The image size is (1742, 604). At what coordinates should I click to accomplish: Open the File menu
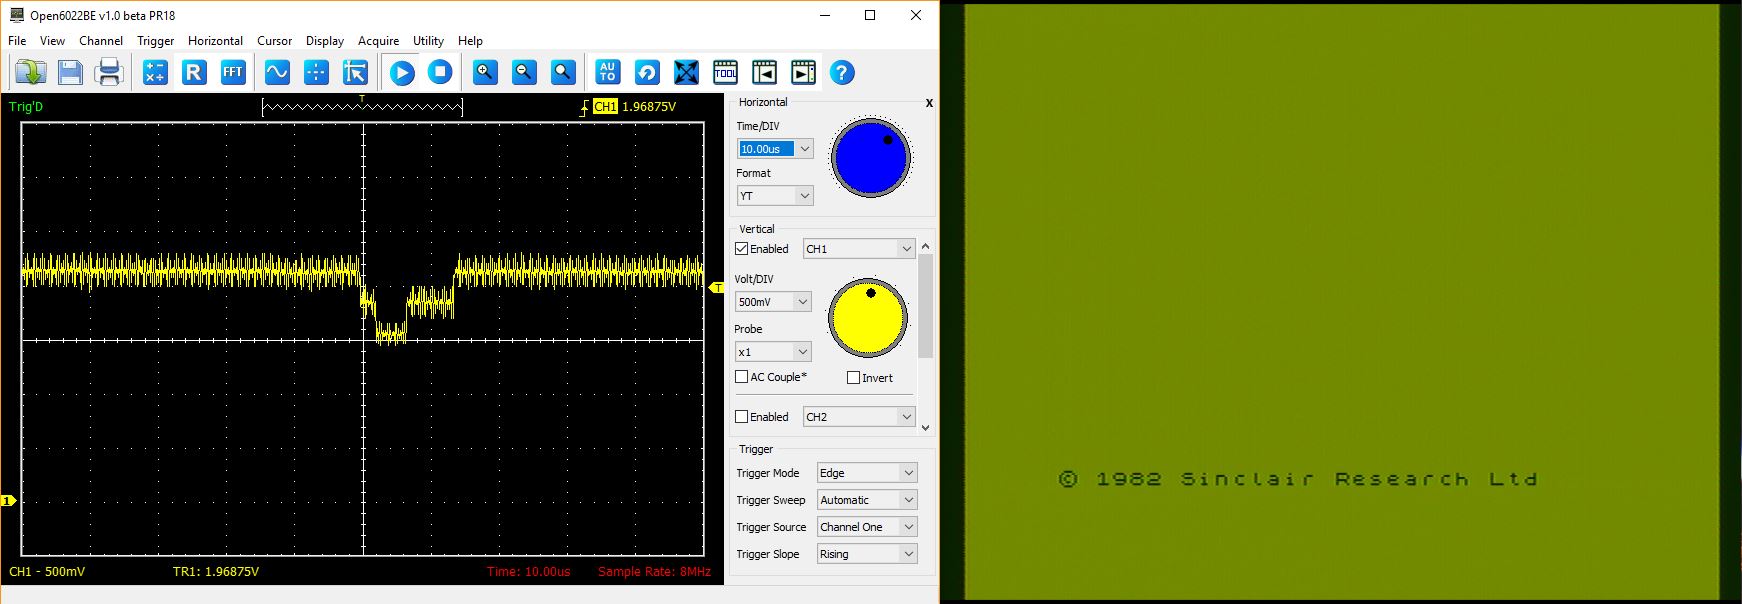click(x=17, y=41)
